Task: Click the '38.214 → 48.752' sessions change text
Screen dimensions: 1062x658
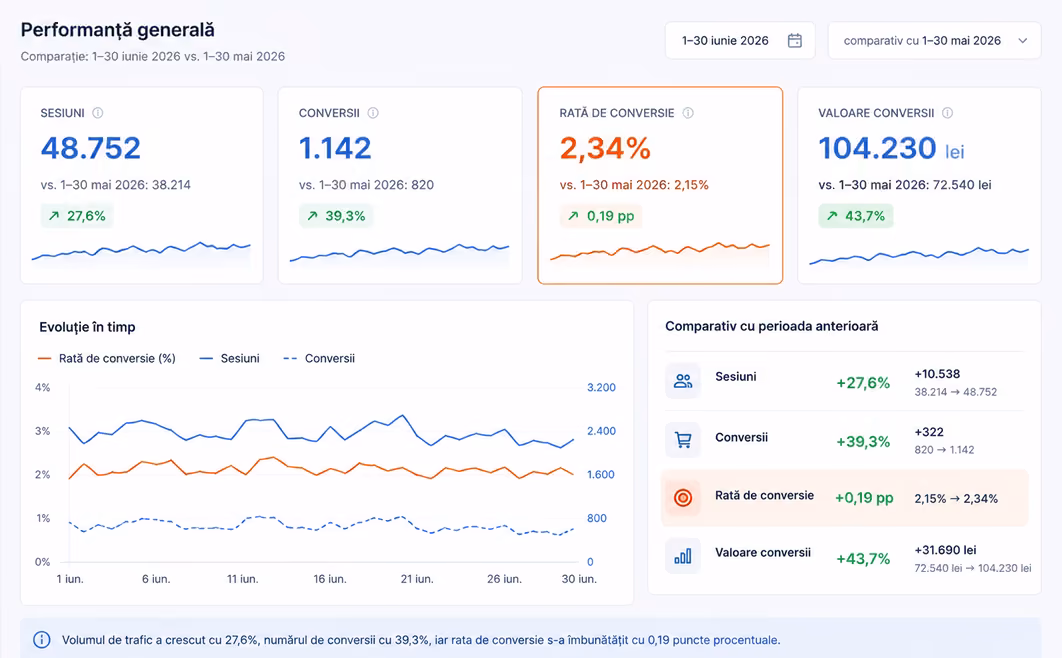Action: 956,392
